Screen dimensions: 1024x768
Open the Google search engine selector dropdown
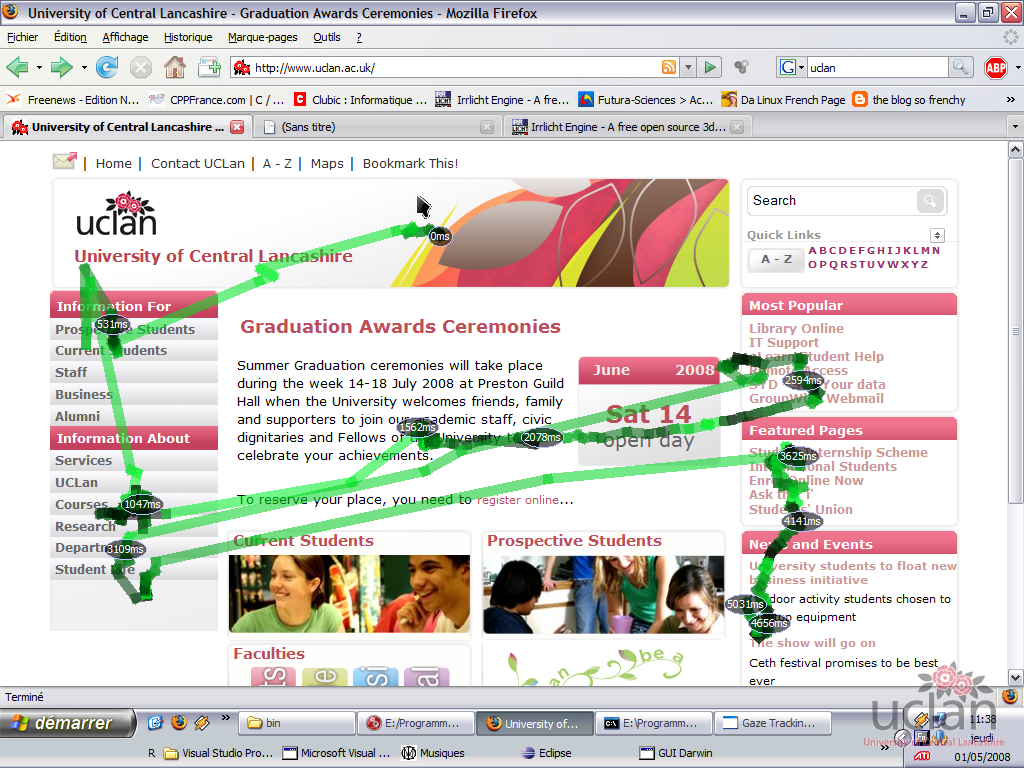coord(792,67)
